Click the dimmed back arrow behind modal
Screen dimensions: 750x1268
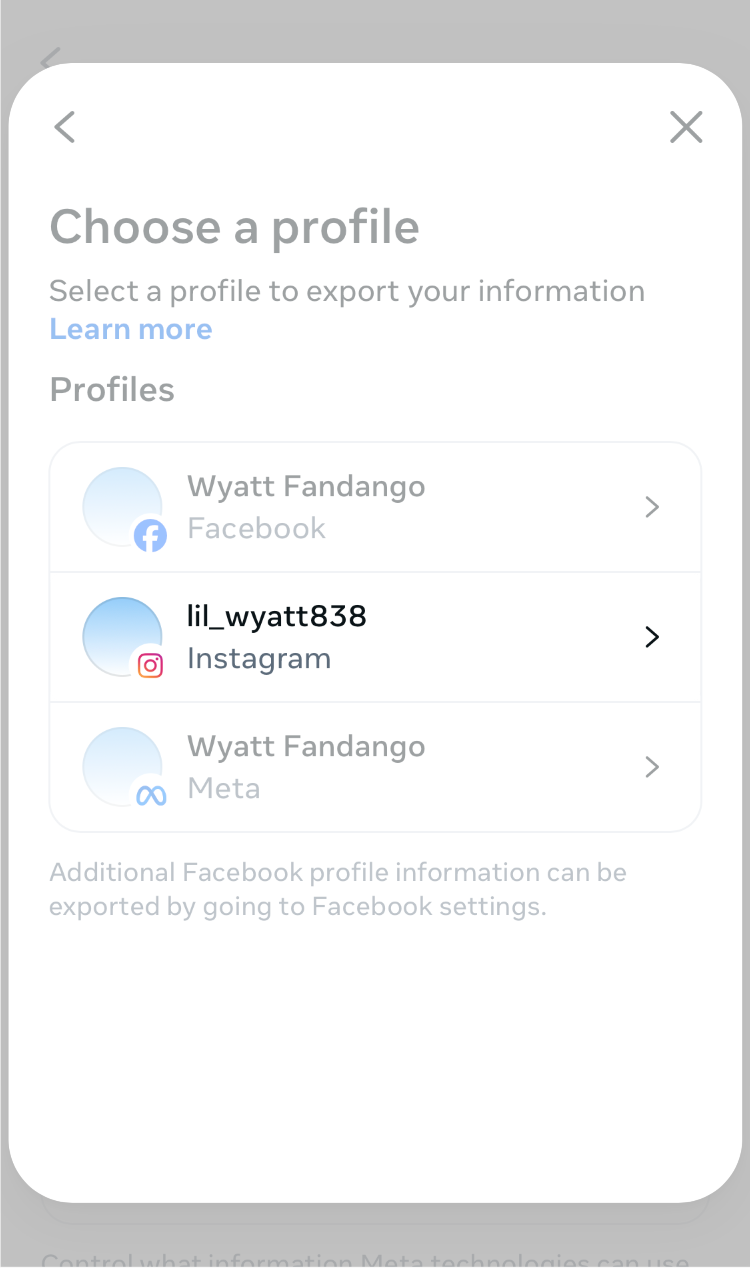click(50, 55)
